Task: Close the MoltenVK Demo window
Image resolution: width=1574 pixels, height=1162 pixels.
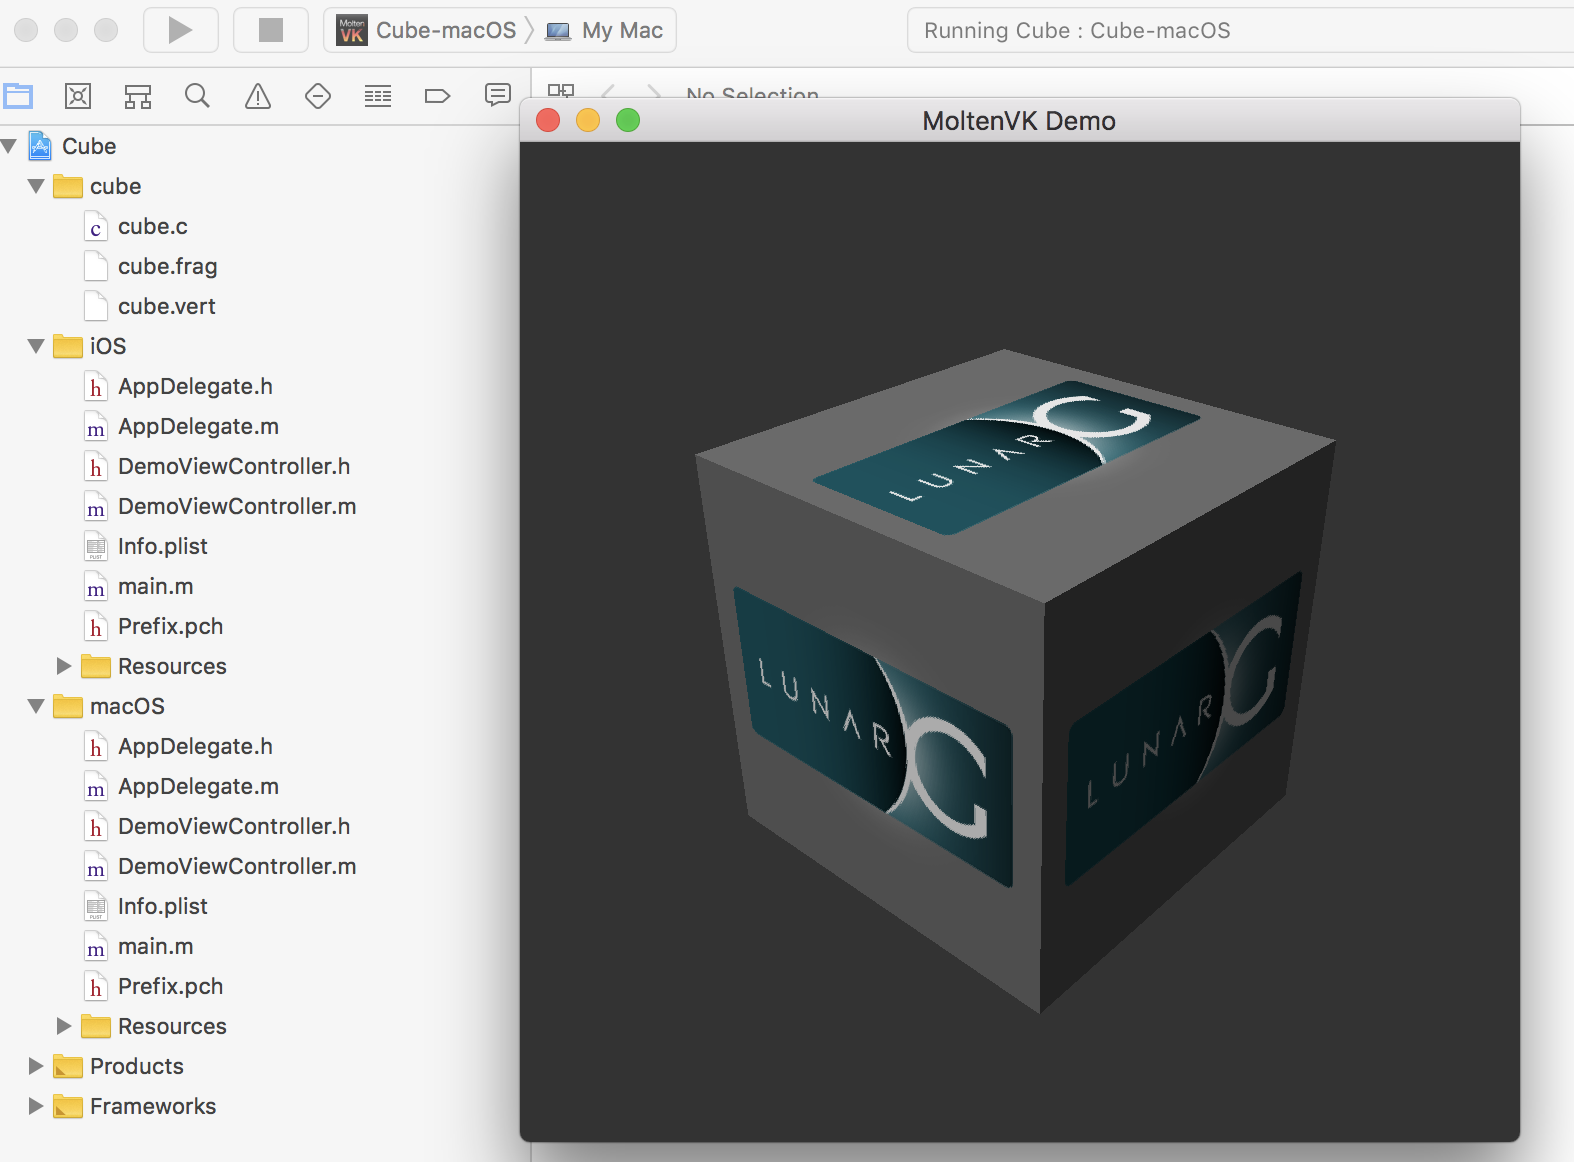Action: point(548,120)
